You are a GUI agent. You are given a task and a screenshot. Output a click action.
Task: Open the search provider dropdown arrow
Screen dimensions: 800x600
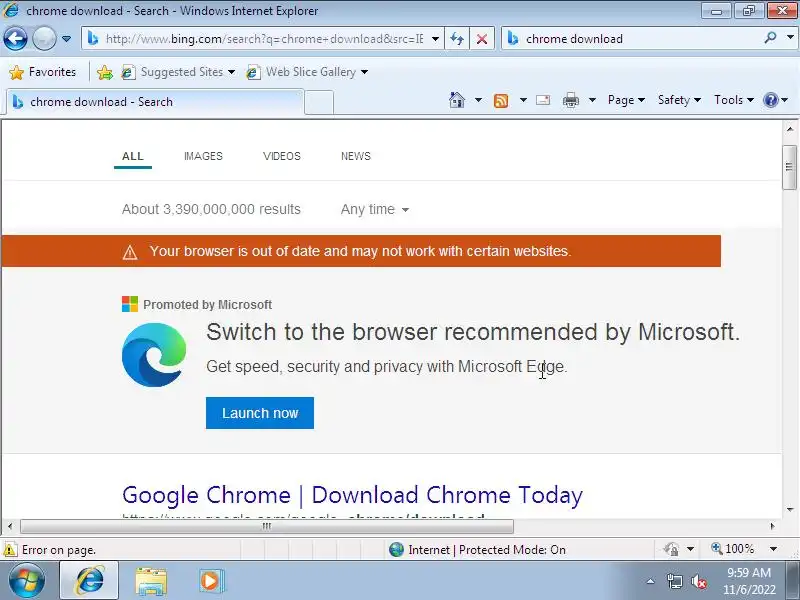790,38
